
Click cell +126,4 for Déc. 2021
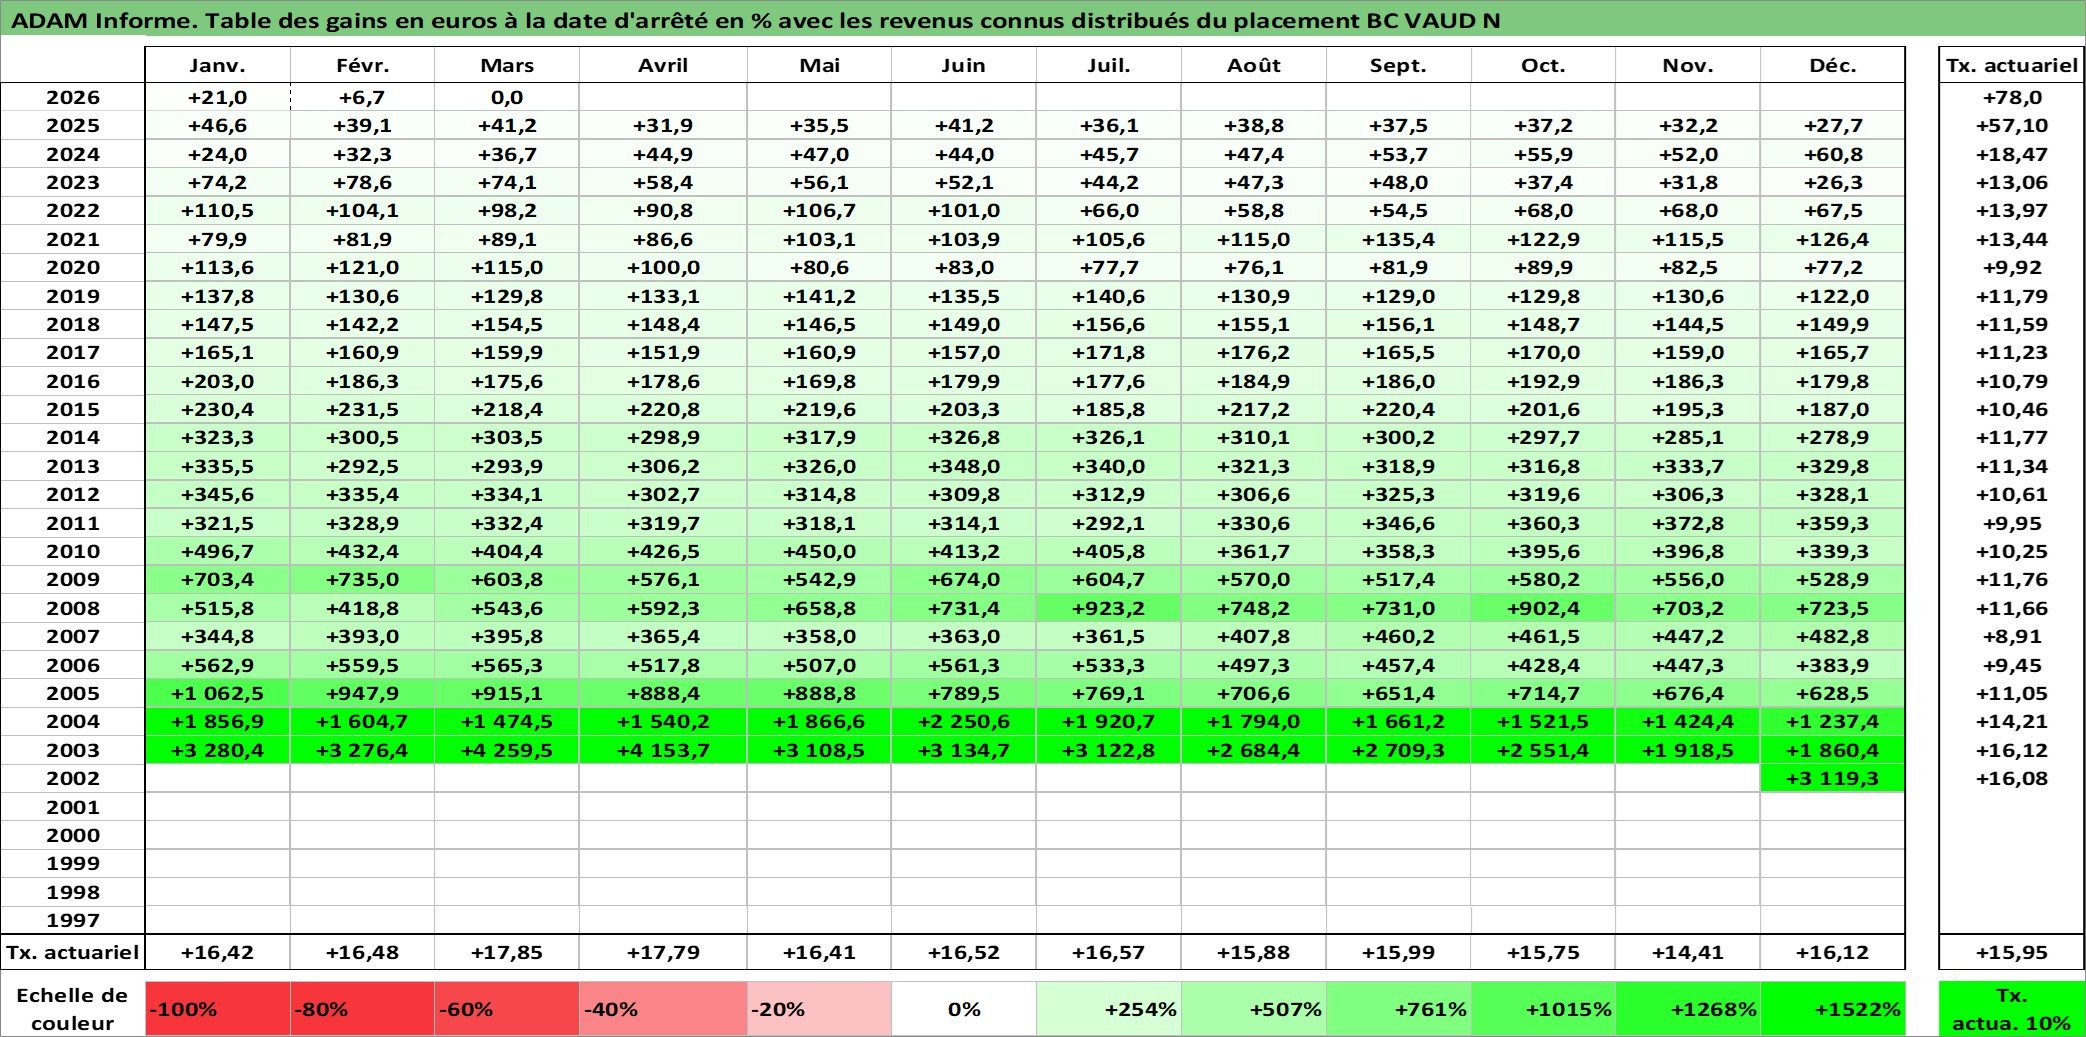(x=1833, y=239)
